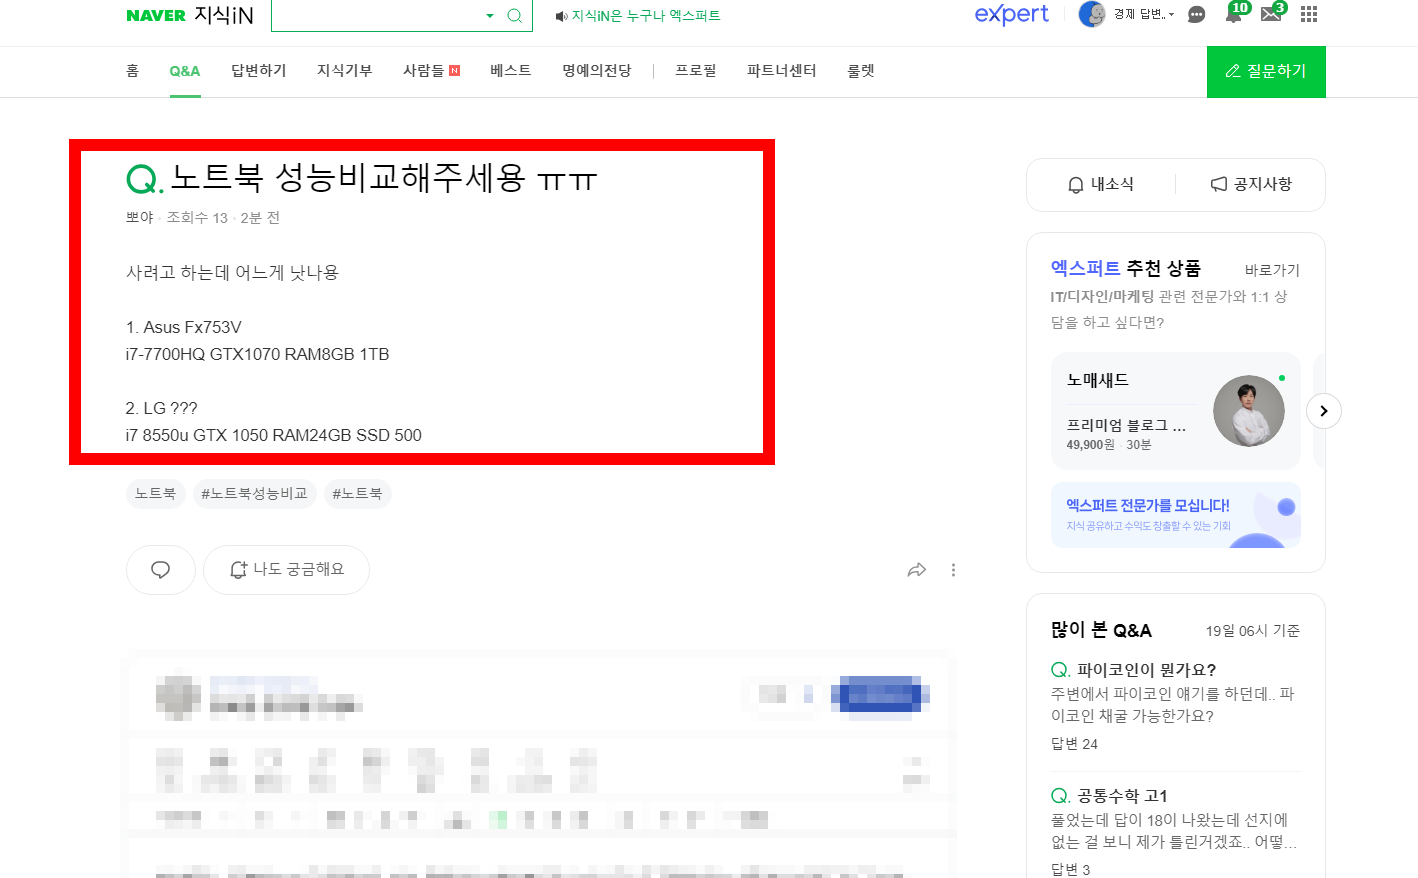The height and width of the screenshot is (878, 1418).
Task: Click the '많이 본 Q&A' heading
Action: (x=1101, y=630)
